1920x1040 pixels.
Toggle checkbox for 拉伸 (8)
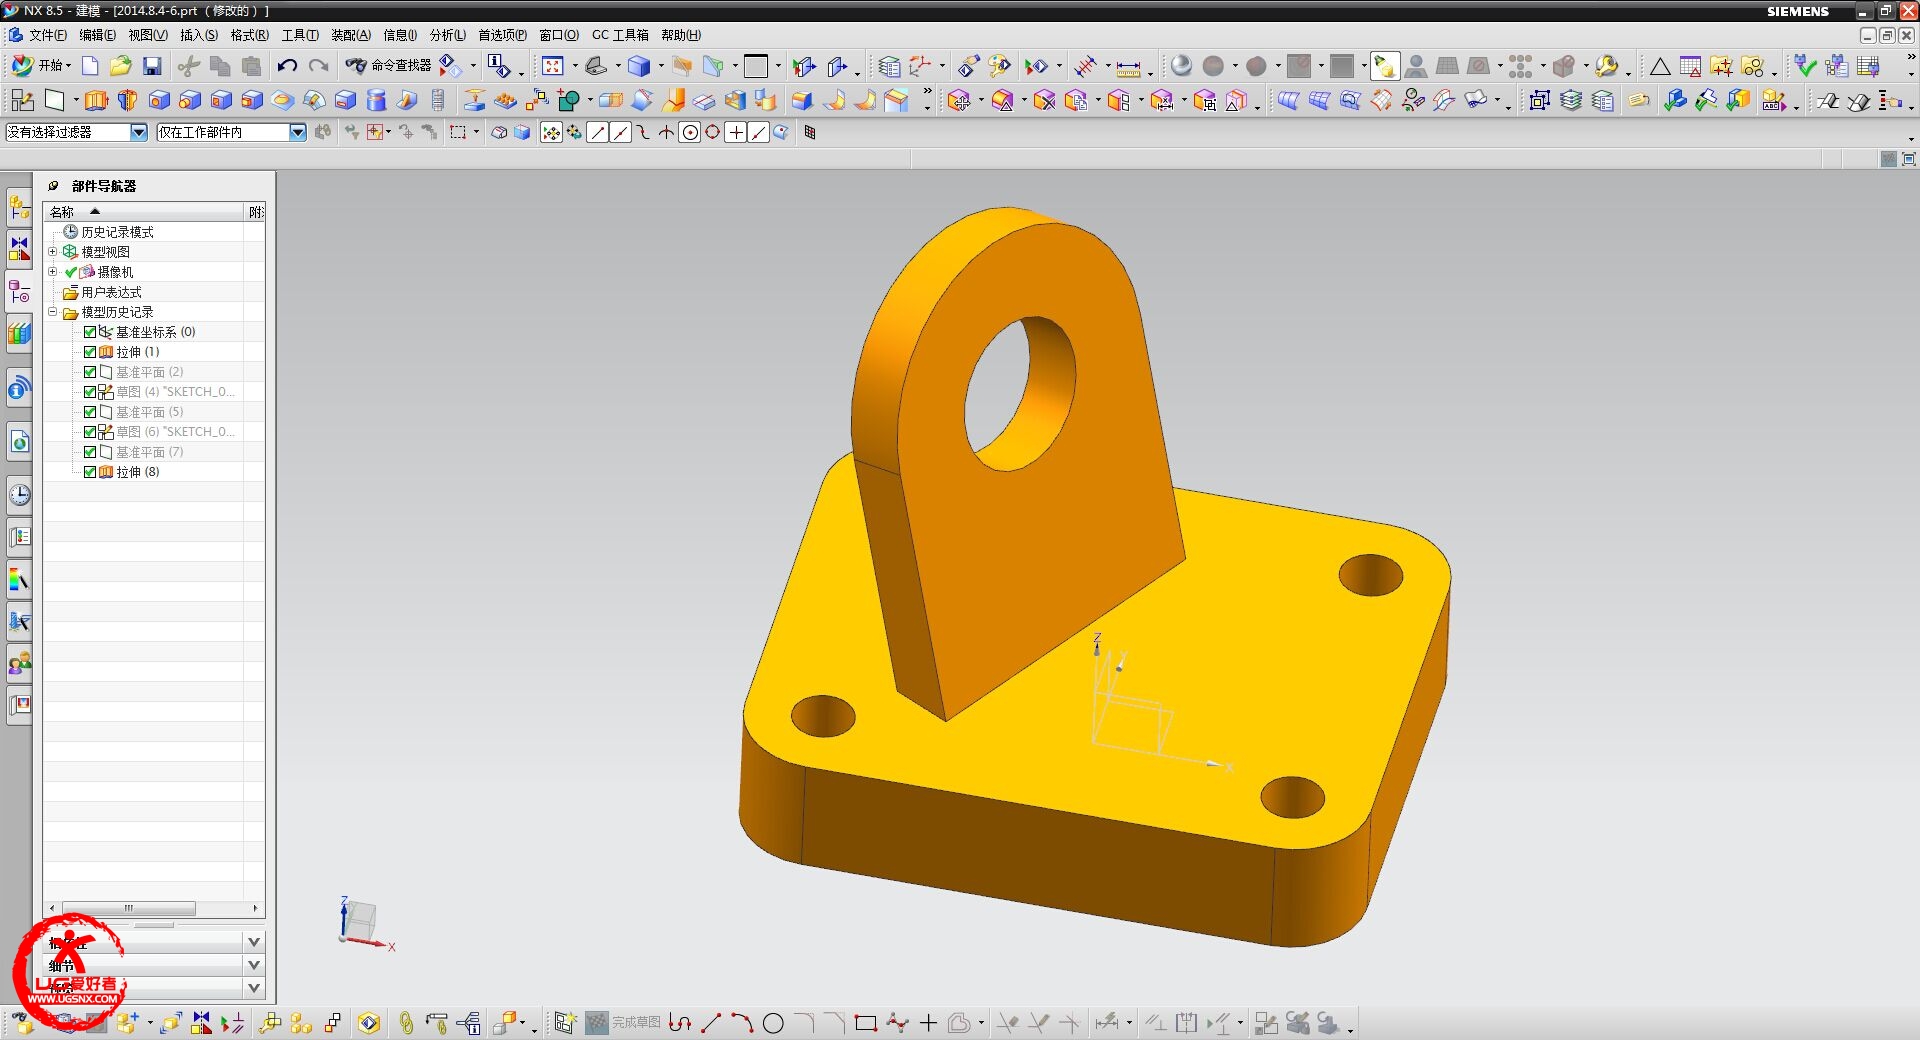tap(90, 472)
